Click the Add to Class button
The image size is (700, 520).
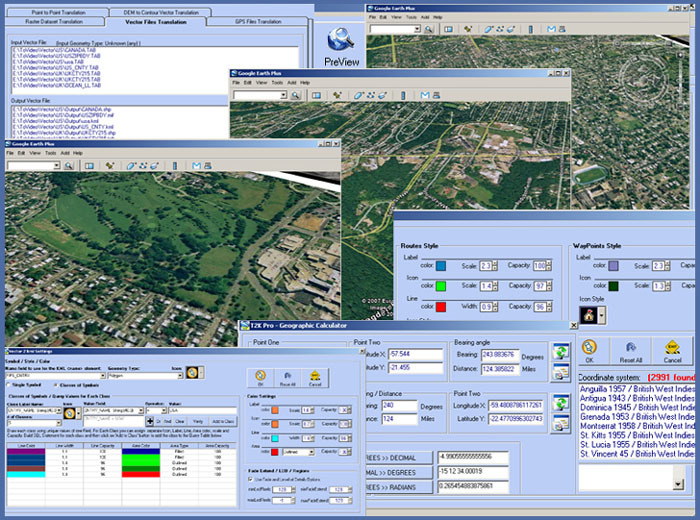223,421
